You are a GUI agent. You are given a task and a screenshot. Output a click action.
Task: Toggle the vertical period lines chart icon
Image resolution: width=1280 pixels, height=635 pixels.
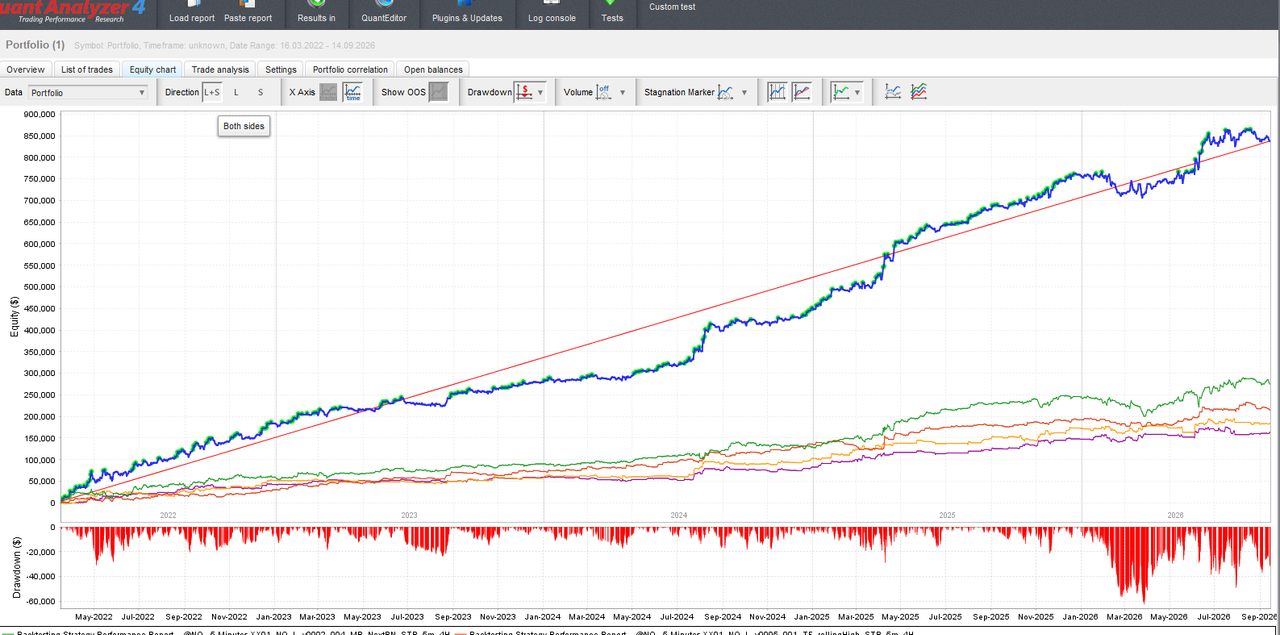tap(777, 92)
